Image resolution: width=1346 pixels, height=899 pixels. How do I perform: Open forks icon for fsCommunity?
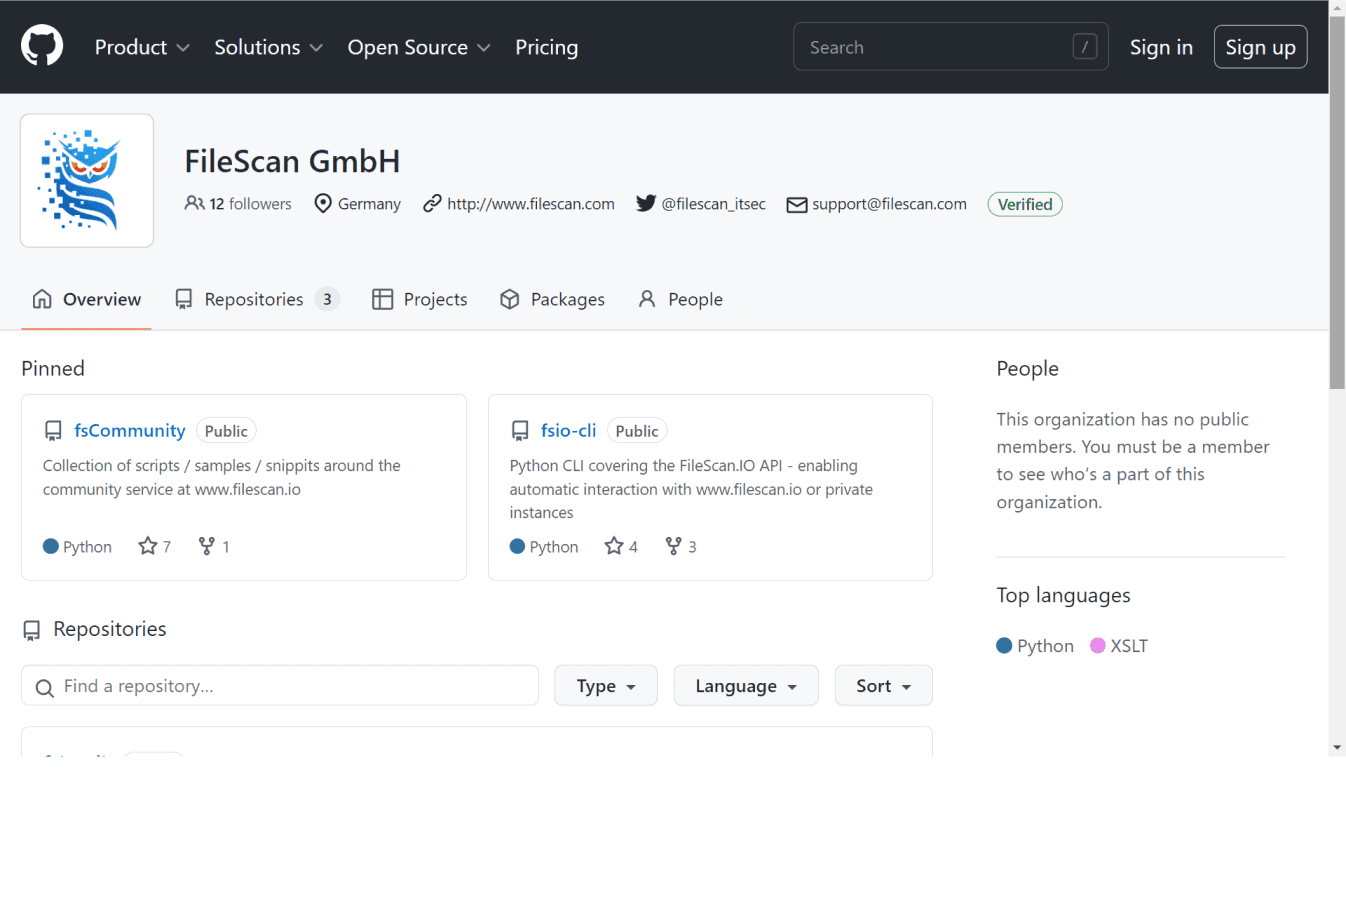(206, 546)
